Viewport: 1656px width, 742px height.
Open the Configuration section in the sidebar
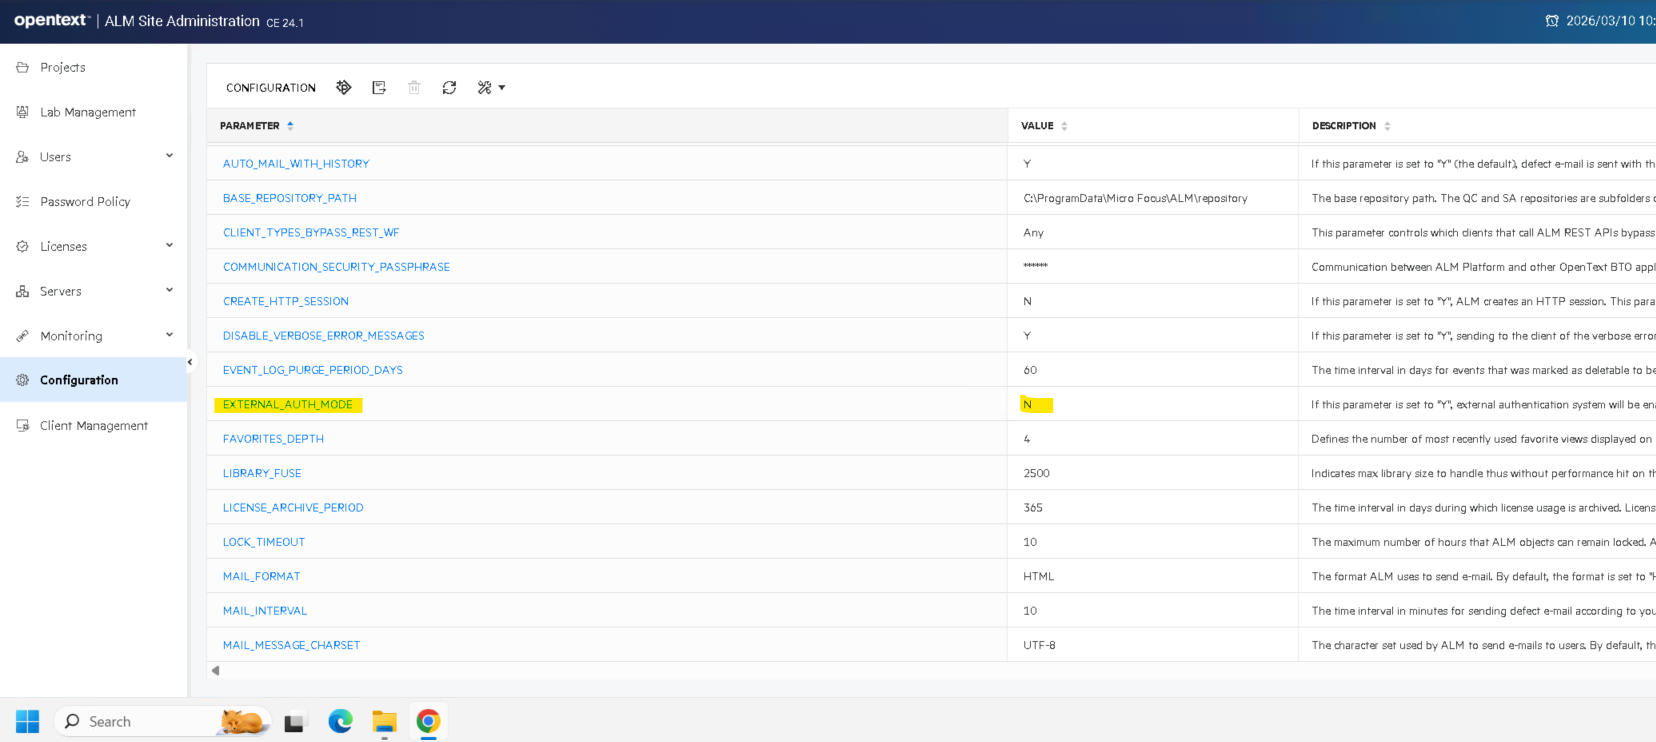[x=94, y=380]
